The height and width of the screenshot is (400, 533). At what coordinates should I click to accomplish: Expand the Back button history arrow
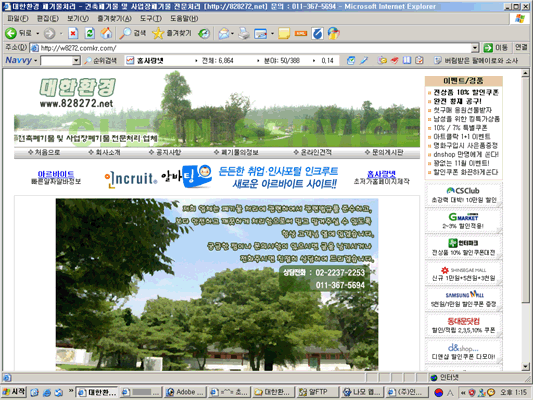click(x=37, y=33)
